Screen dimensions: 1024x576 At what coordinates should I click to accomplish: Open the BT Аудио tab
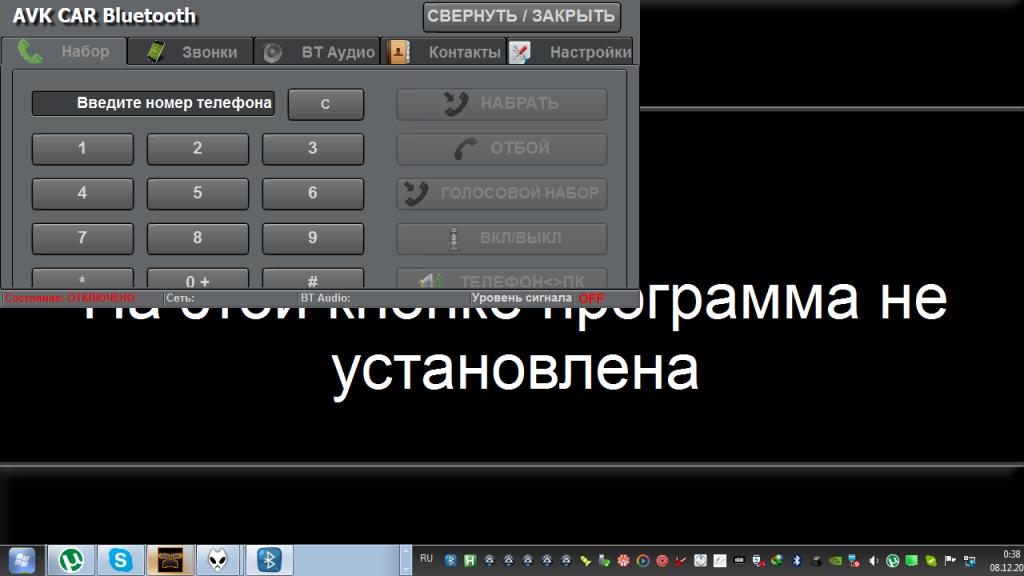pos(317,52)
